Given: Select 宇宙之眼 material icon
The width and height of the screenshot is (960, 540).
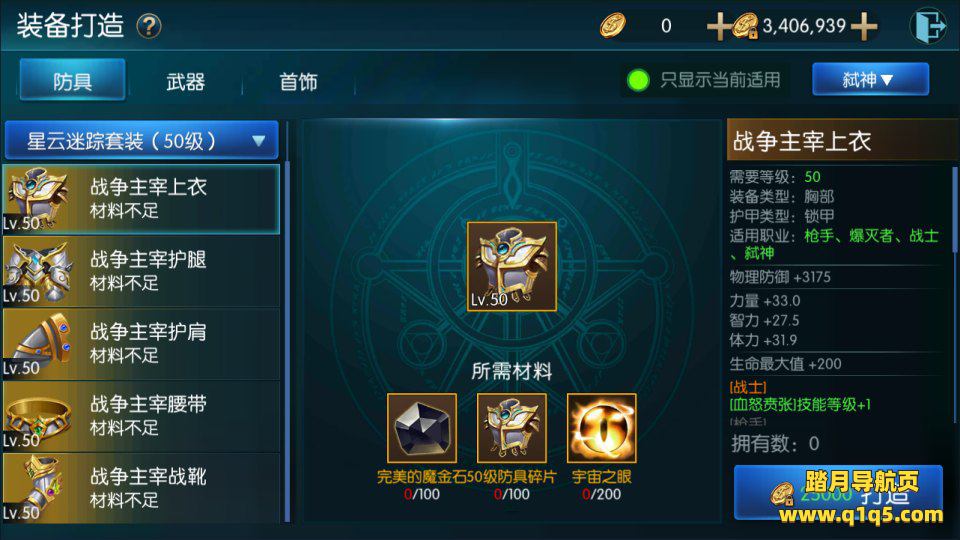Looking at the screenshot, I should coord(602,428).
